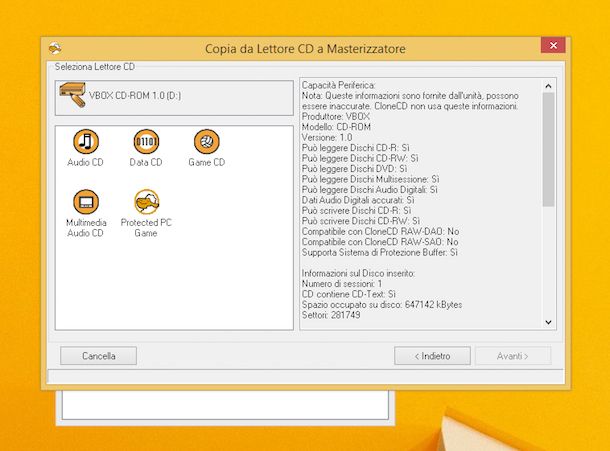Click the scrollbar thumb in device info panel

tap(549, 150)
